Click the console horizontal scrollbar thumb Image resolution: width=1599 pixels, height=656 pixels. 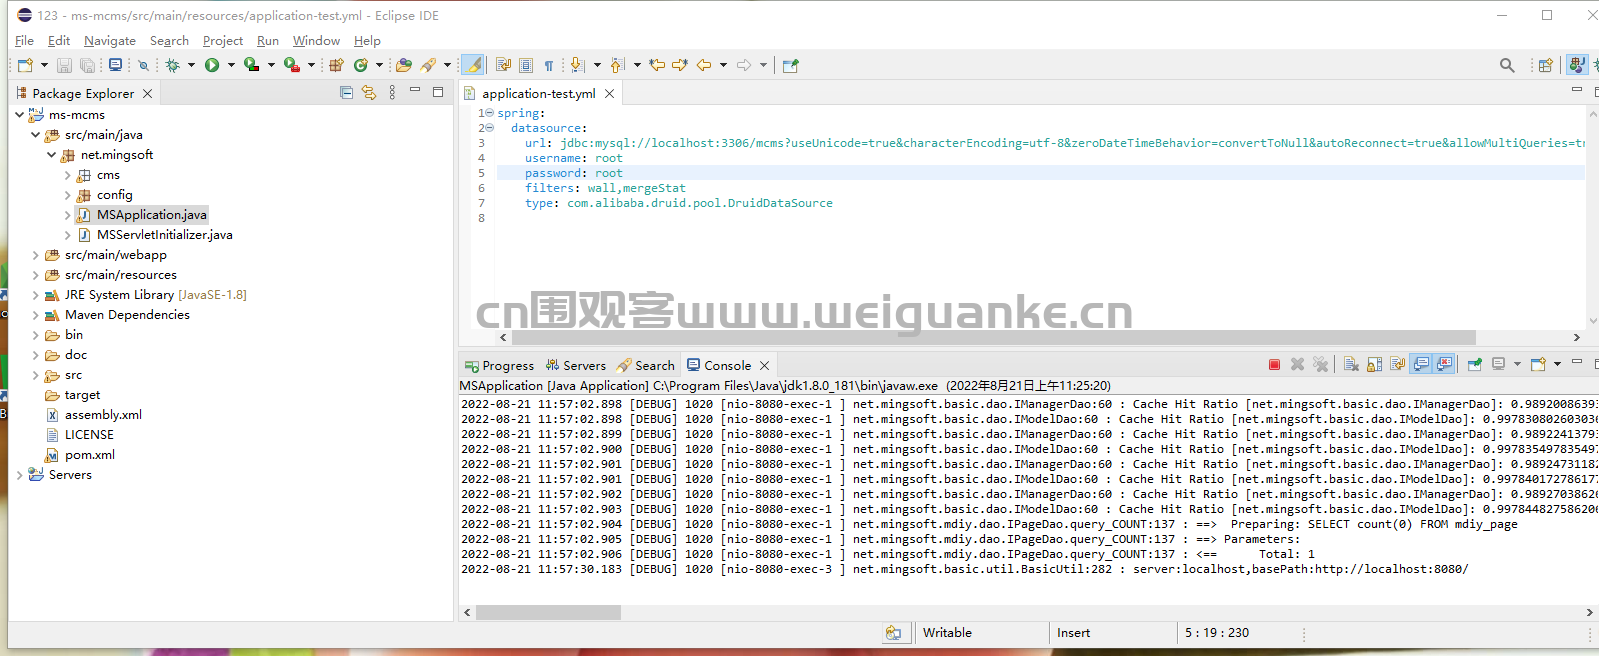(x=547, y=612)
